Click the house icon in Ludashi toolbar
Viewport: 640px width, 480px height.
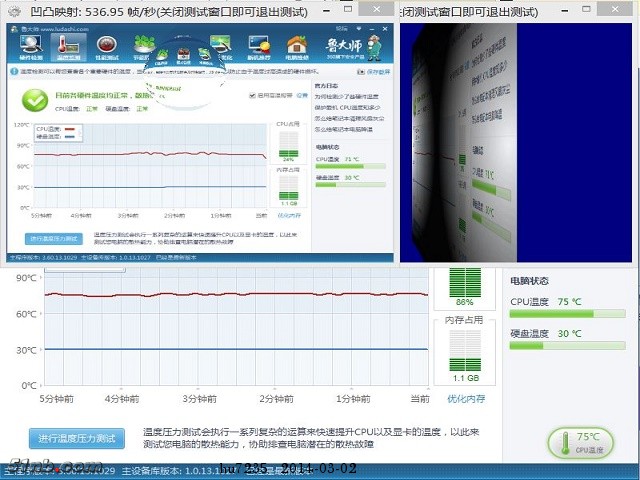coord(297,47)
